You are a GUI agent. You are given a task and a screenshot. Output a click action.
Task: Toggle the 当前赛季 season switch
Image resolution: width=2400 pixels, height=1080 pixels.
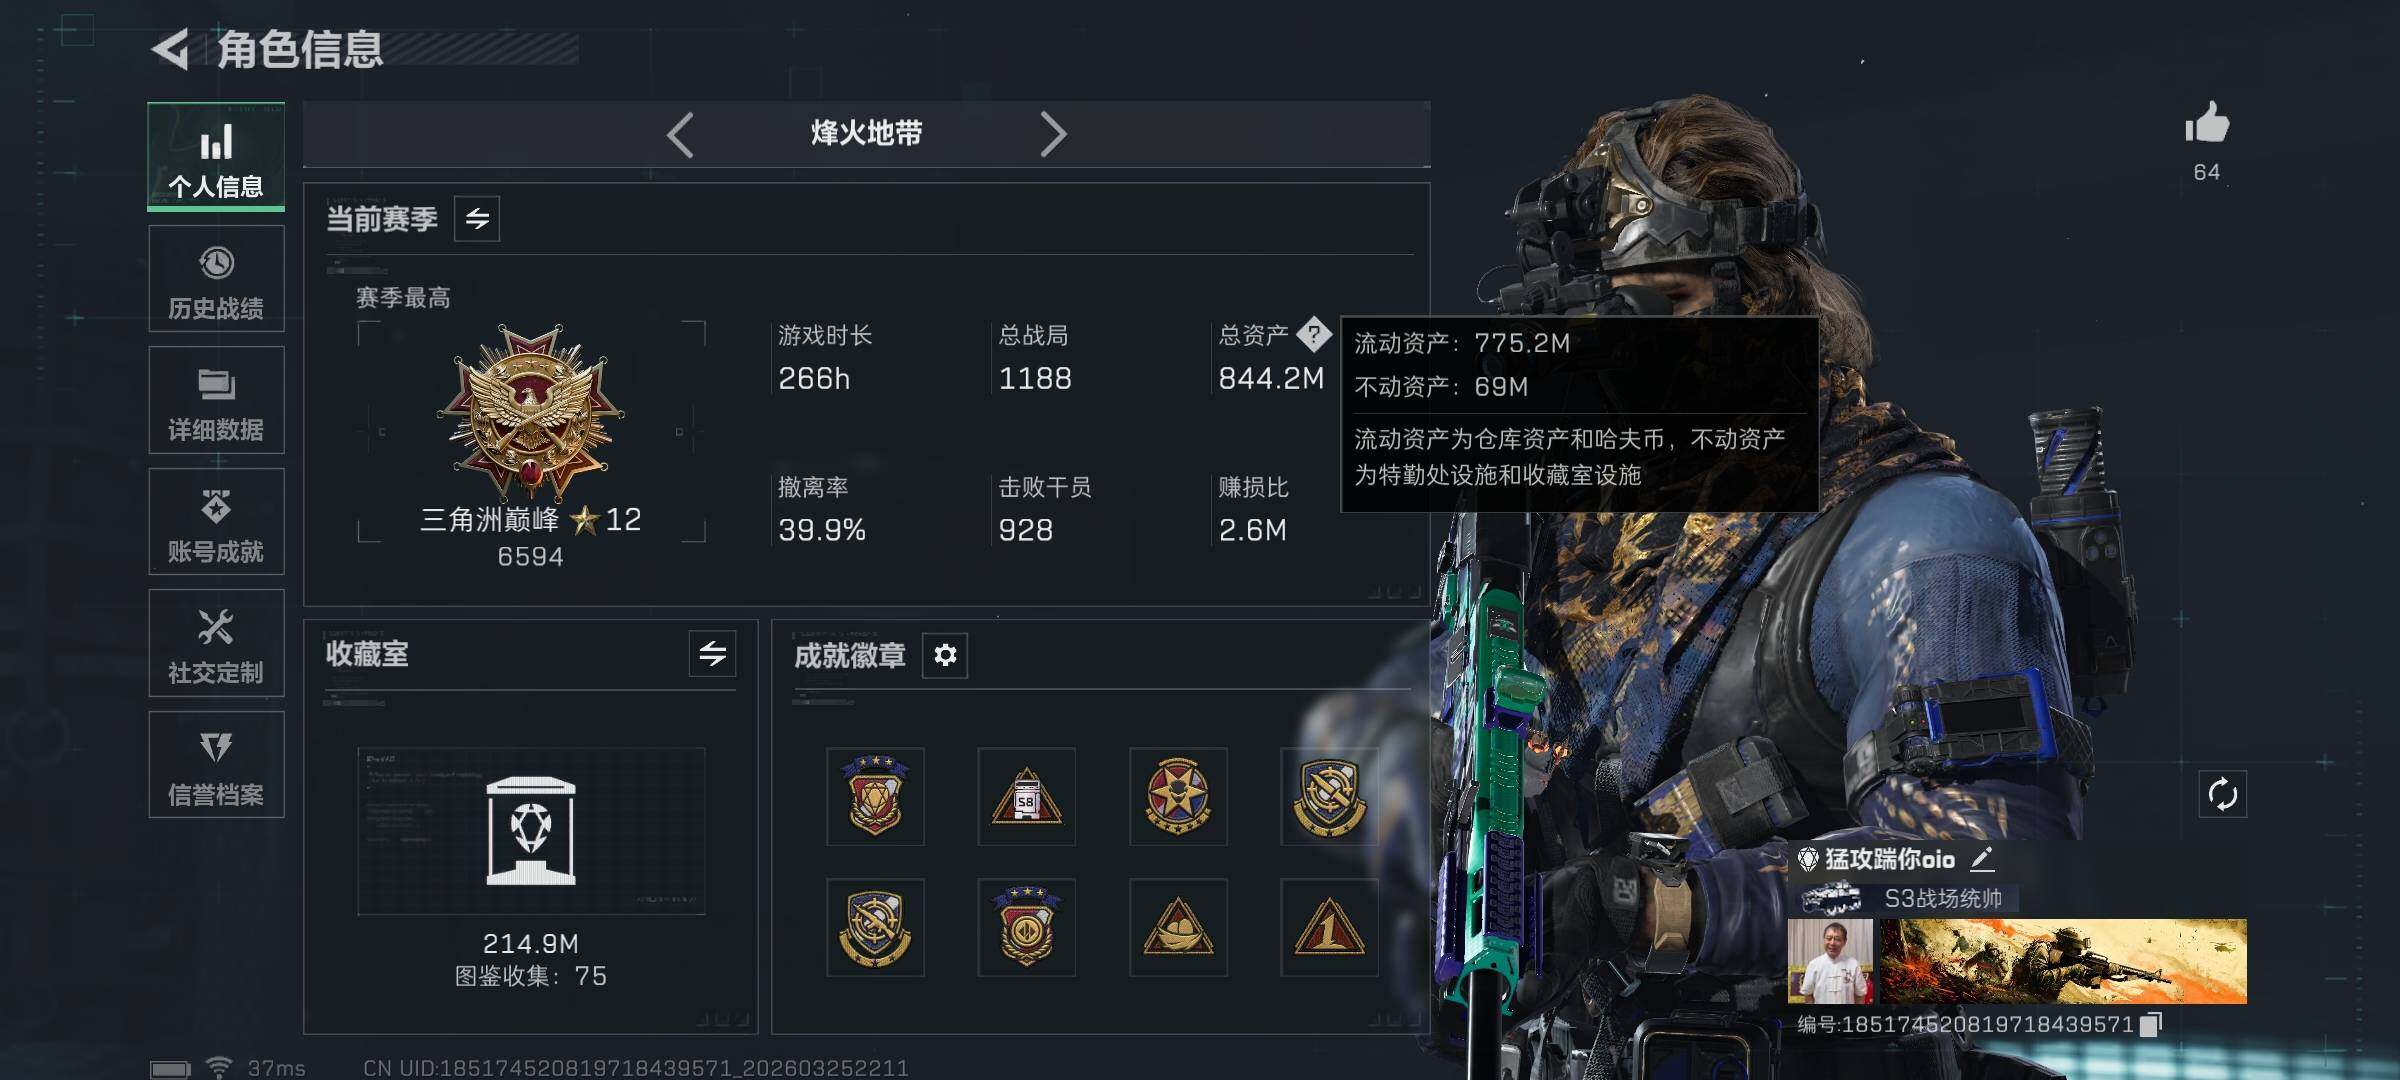click(477, 218)
